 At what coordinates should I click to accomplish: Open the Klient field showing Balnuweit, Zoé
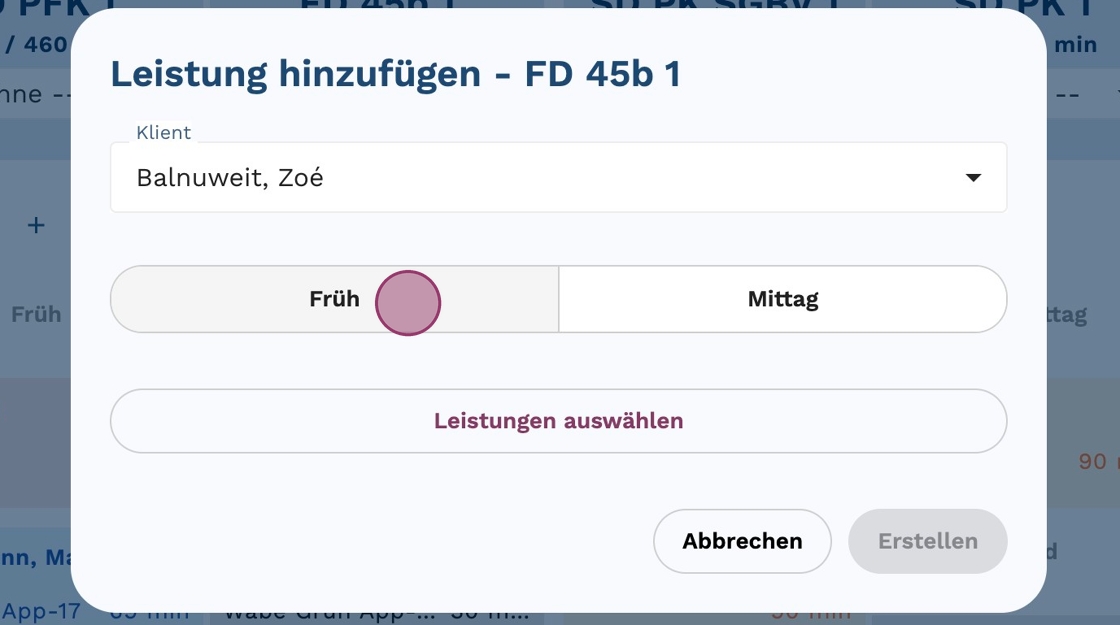[540, 178]
